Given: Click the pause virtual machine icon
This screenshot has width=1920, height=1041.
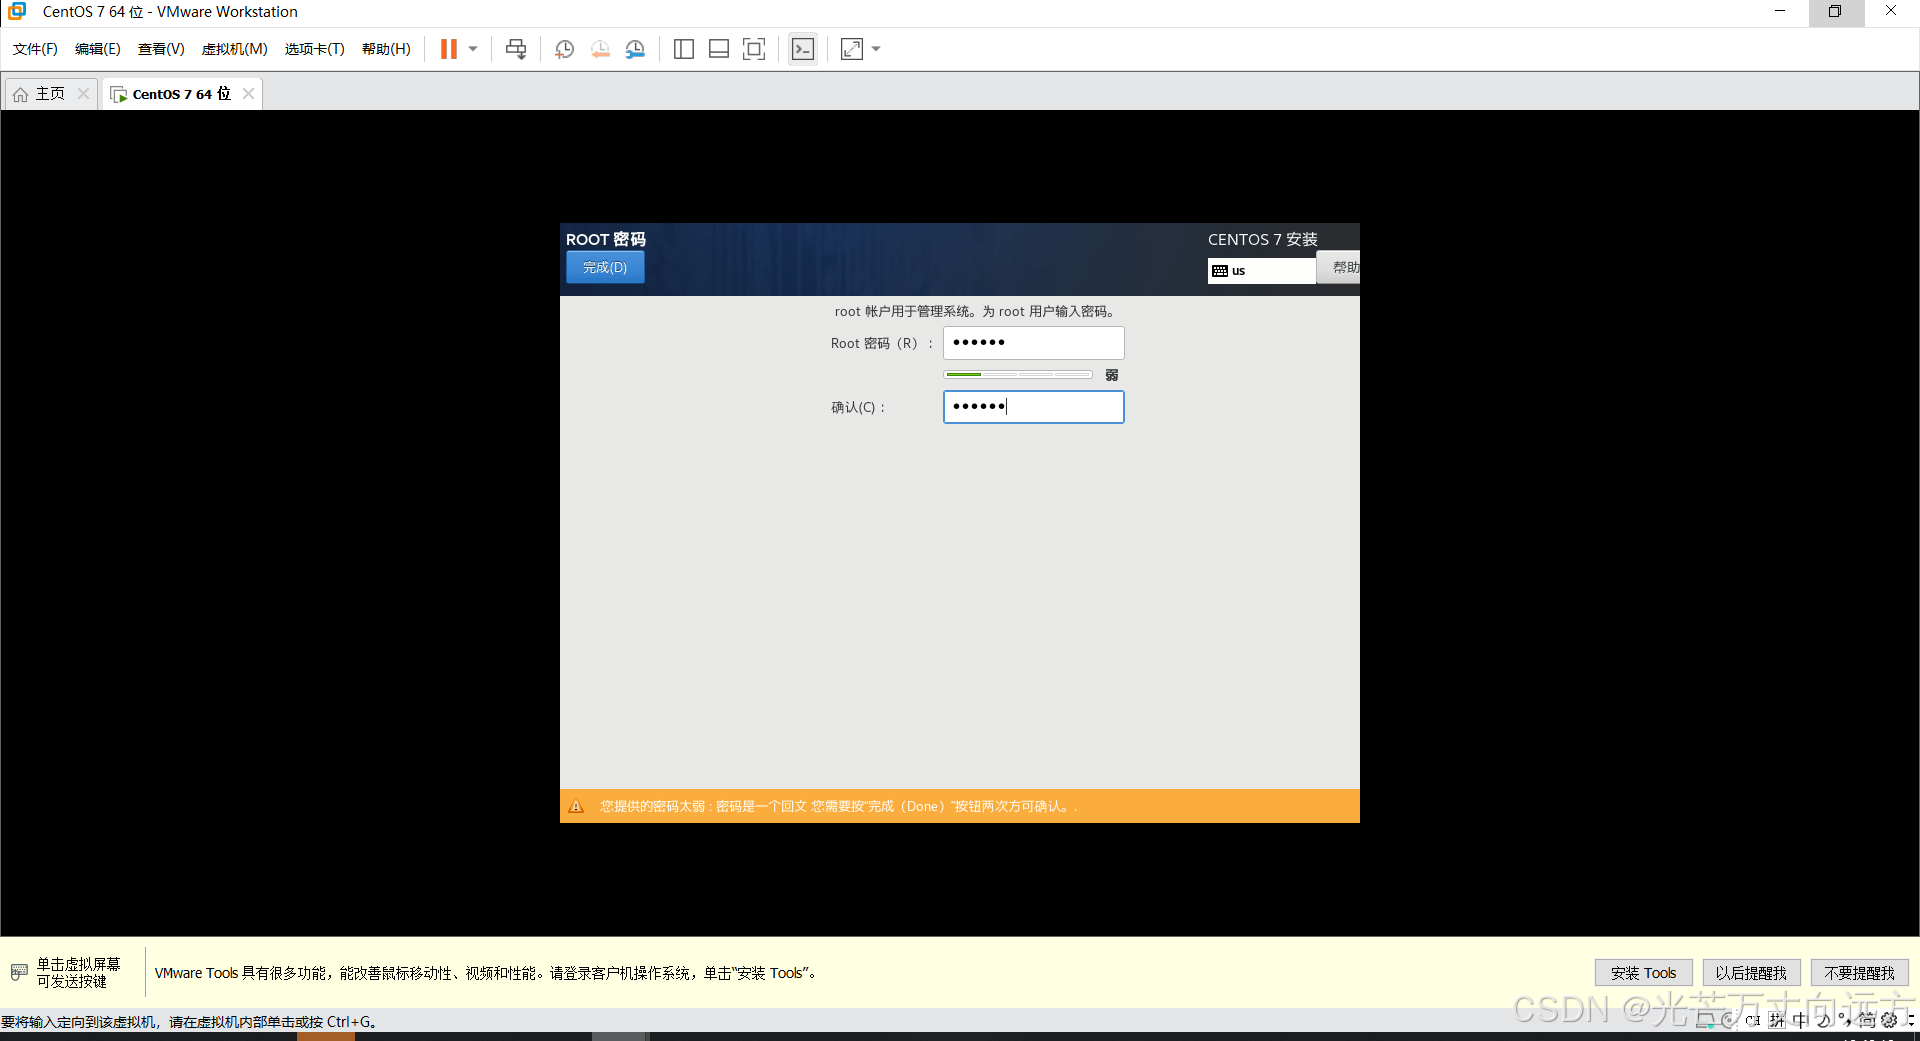Looking at the screenshot, I should pyautogui.click(x=449, y=49).
